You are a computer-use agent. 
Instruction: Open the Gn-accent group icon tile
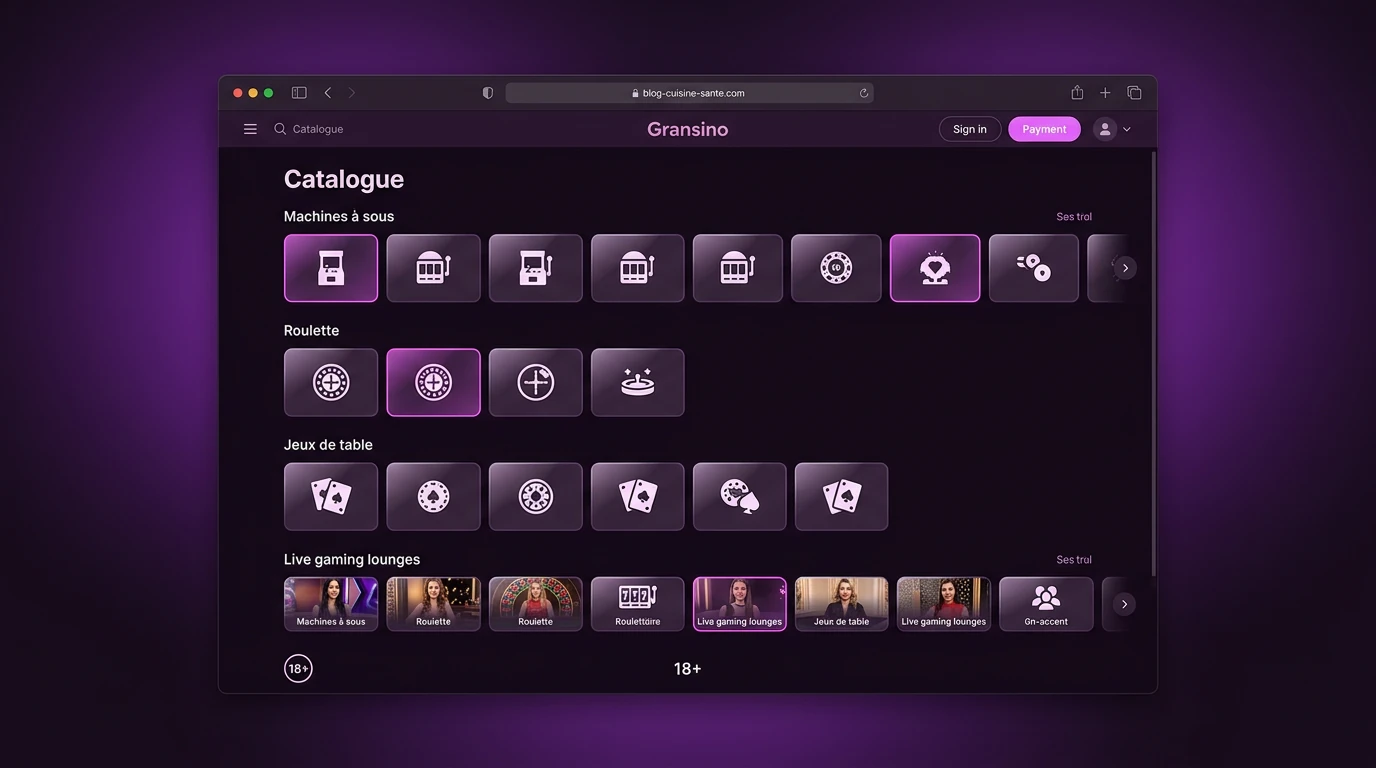1046,604
